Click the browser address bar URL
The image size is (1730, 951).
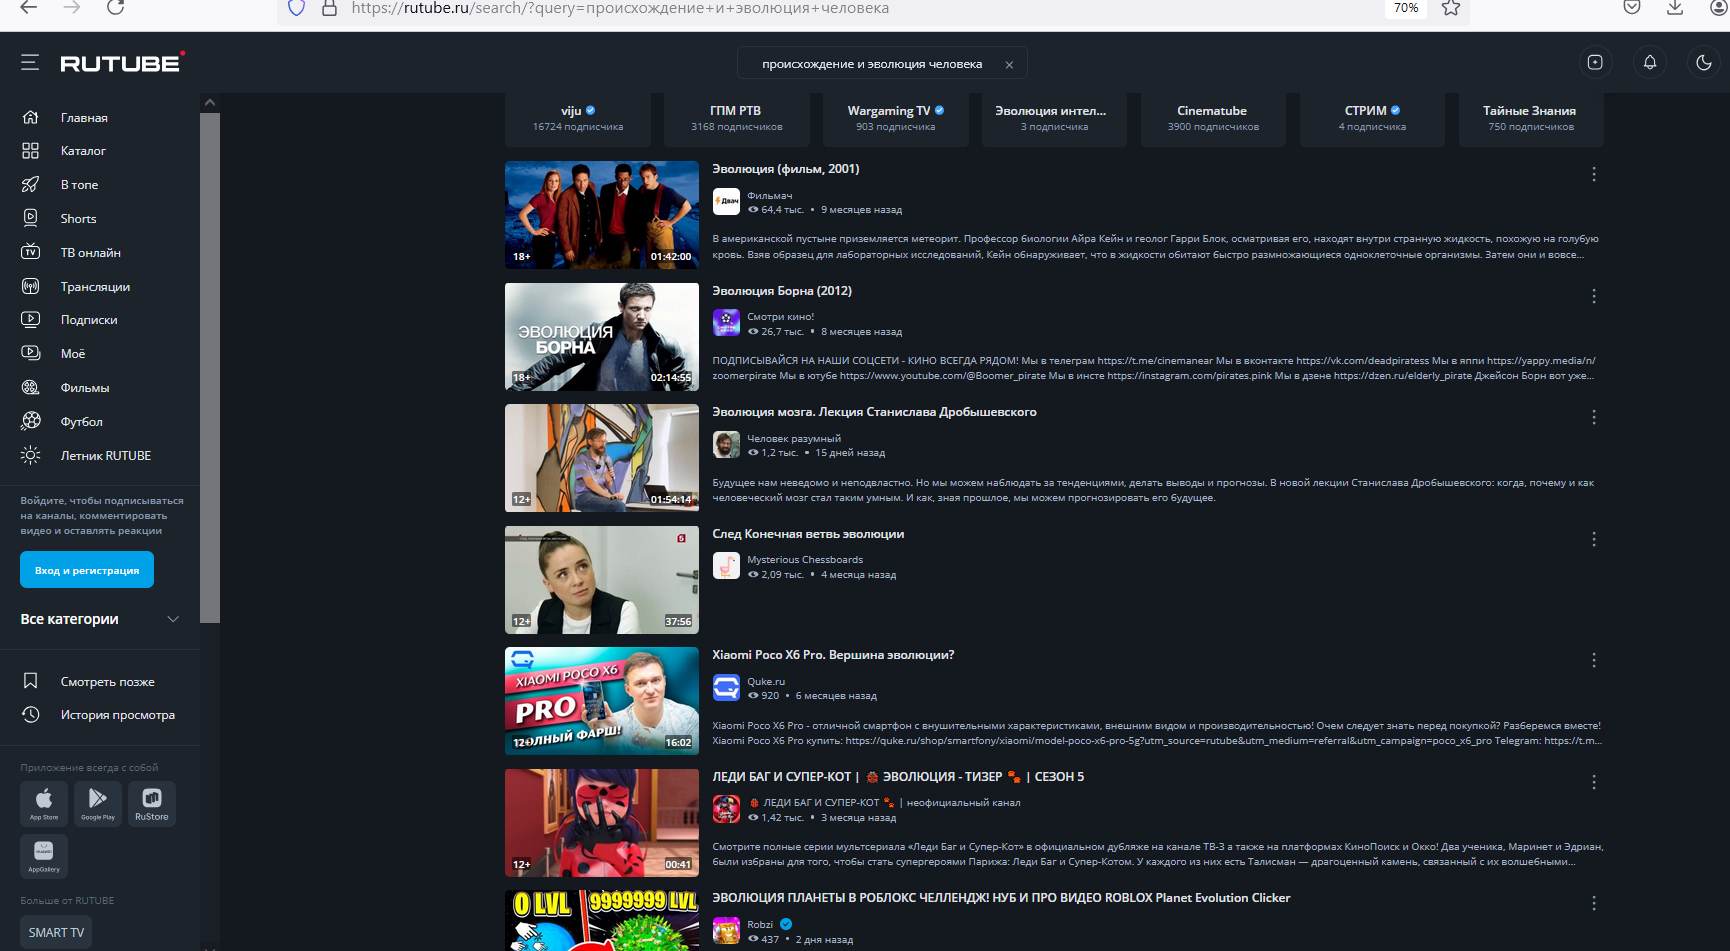(620, 8)
